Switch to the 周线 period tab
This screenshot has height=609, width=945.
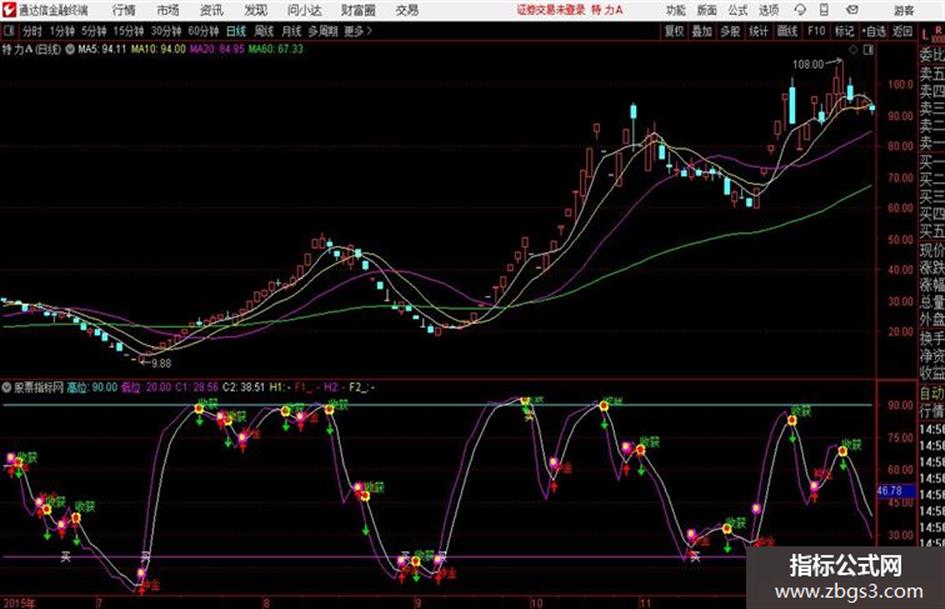[264, 31]
